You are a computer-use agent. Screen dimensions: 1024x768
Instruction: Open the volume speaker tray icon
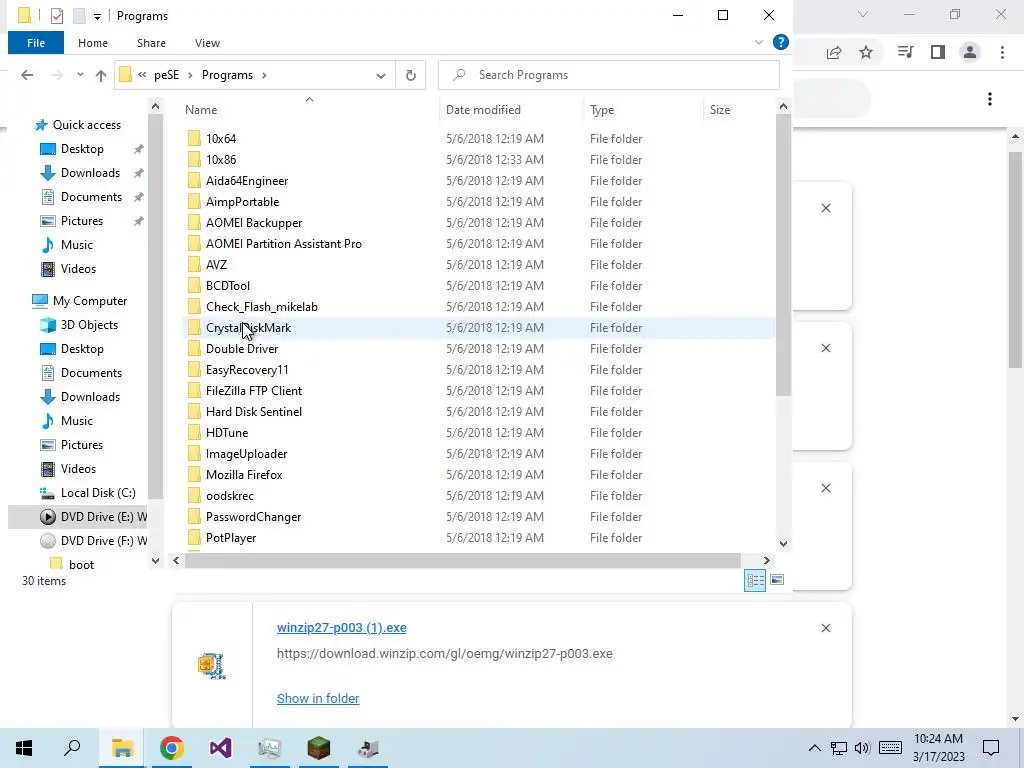[862, 748]
